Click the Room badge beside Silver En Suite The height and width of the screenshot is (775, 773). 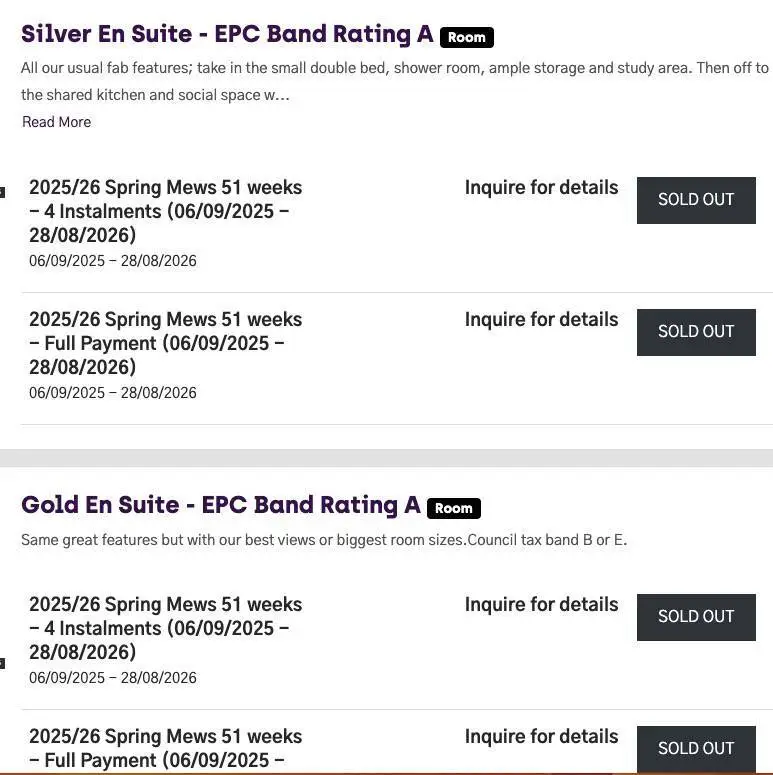click(467, 38)
